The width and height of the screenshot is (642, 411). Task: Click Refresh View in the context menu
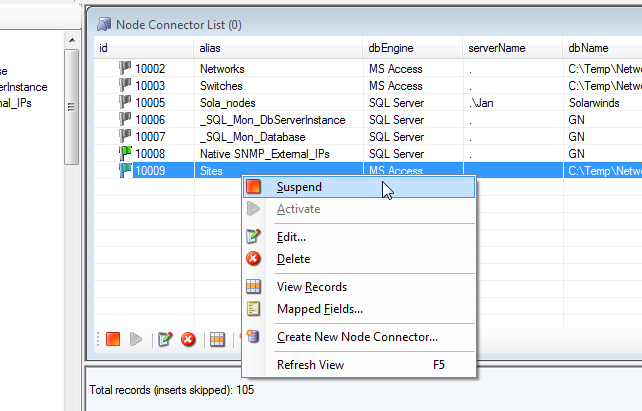coord(310,365)
